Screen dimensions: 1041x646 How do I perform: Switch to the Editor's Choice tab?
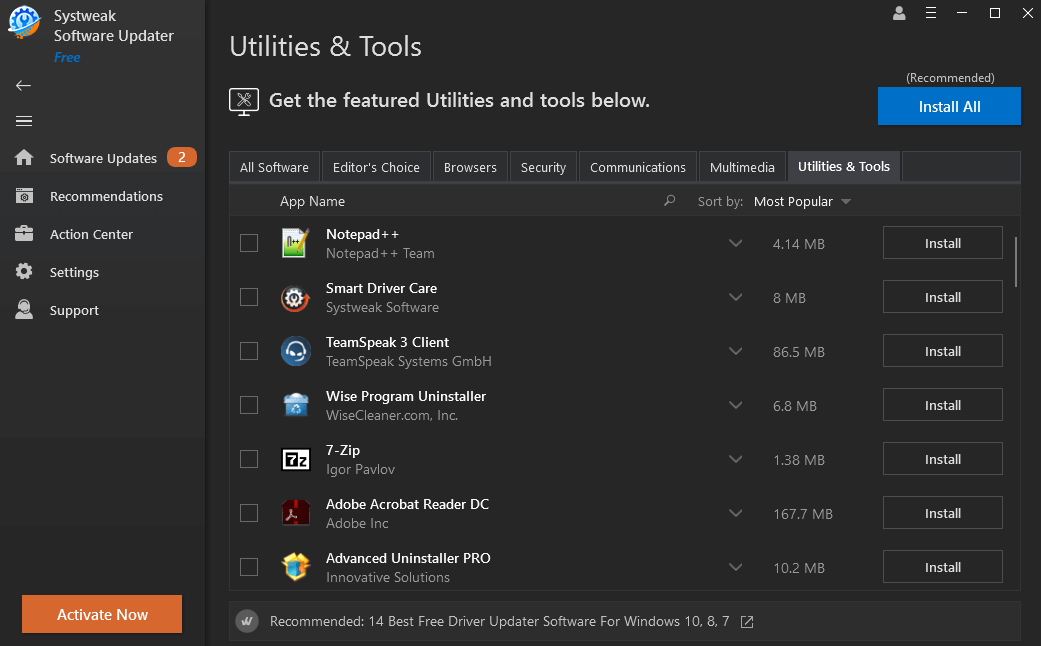click(x=376, y=167)
